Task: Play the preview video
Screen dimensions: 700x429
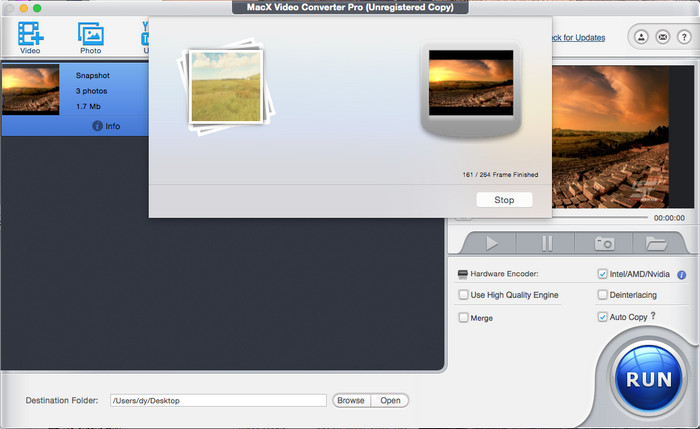Action: 492,243
